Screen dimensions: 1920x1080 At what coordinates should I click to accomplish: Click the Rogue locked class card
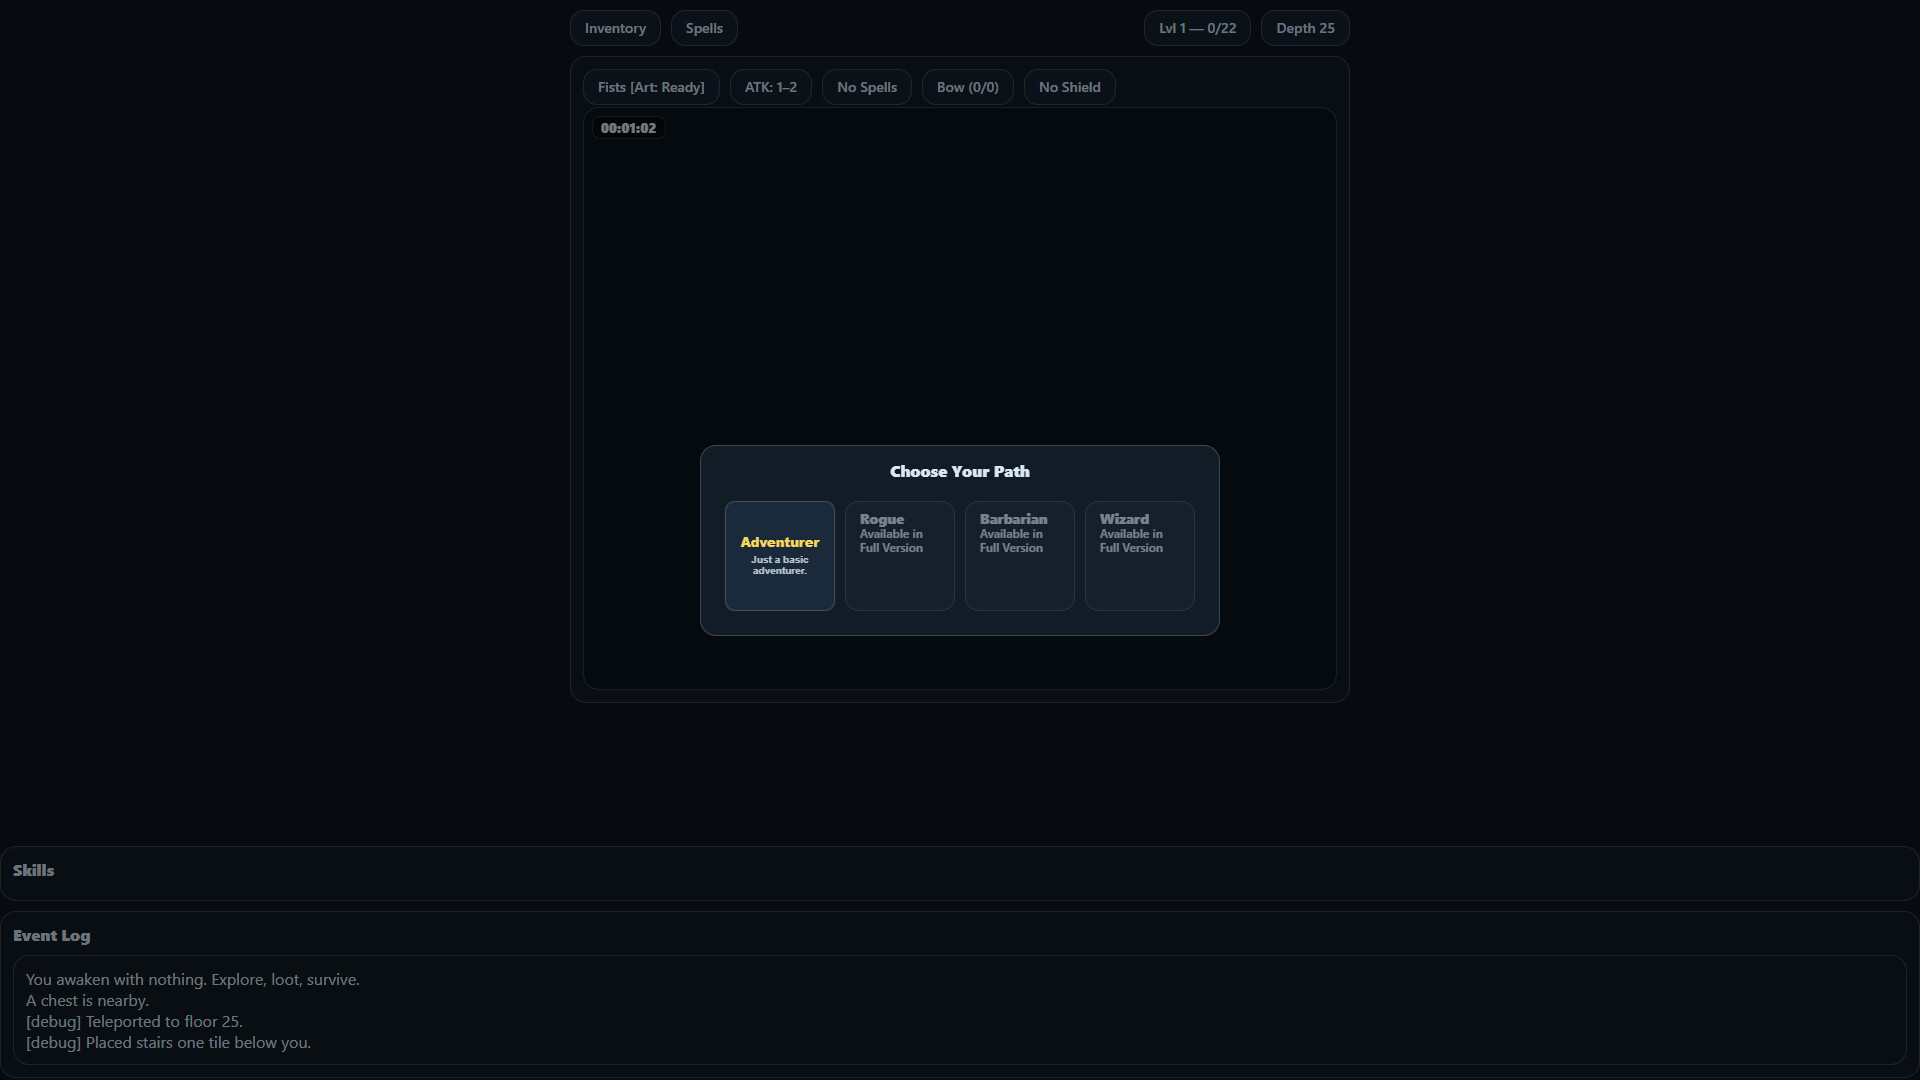pos(899,555)
